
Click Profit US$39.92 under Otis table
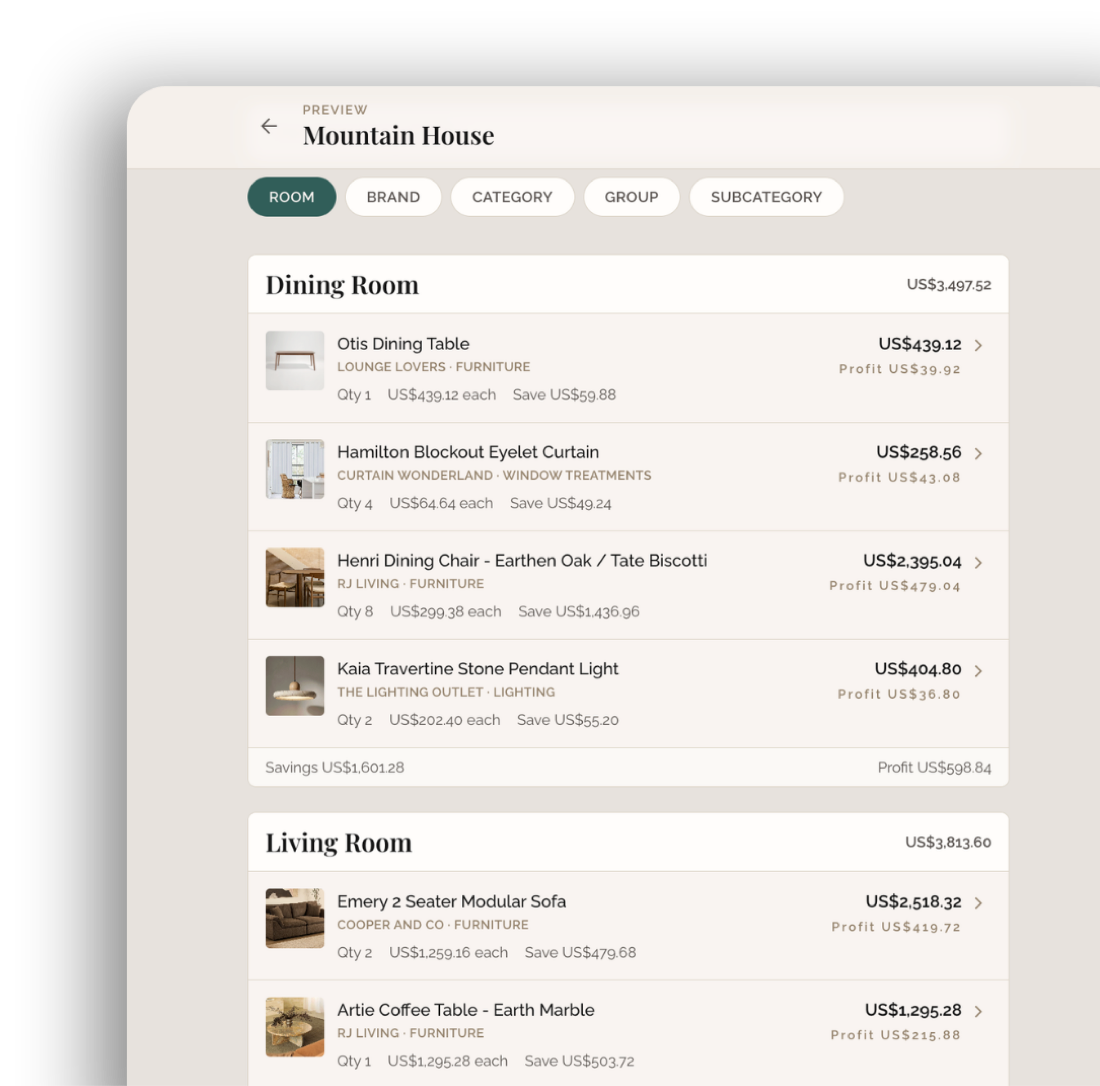click(x=900, y=369)
